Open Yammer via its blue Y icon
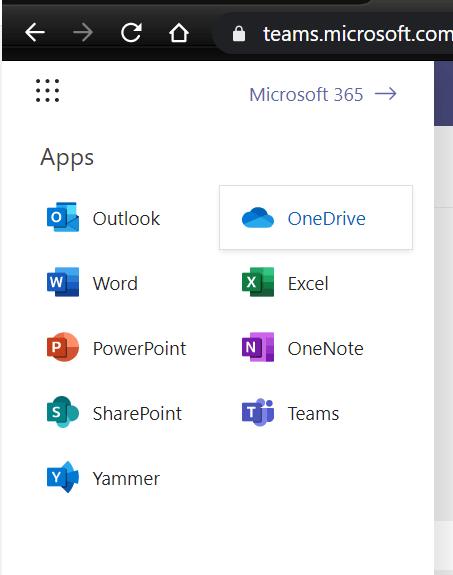 point(63,477)
